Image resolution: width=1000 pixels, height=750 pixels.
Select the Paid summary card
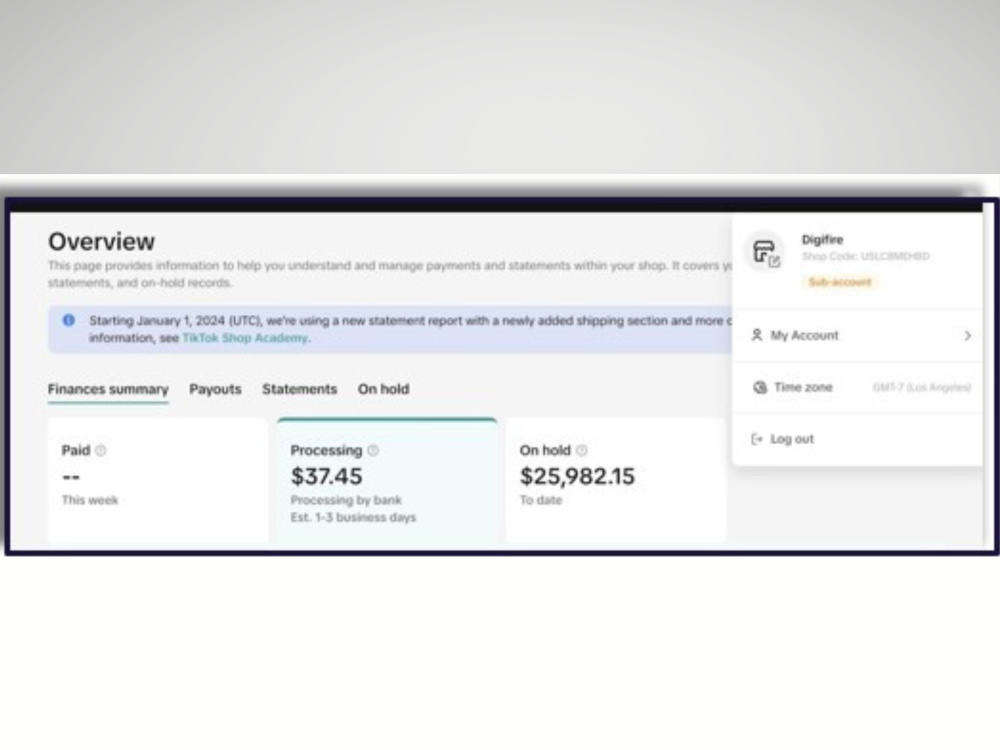pos(158,482)
